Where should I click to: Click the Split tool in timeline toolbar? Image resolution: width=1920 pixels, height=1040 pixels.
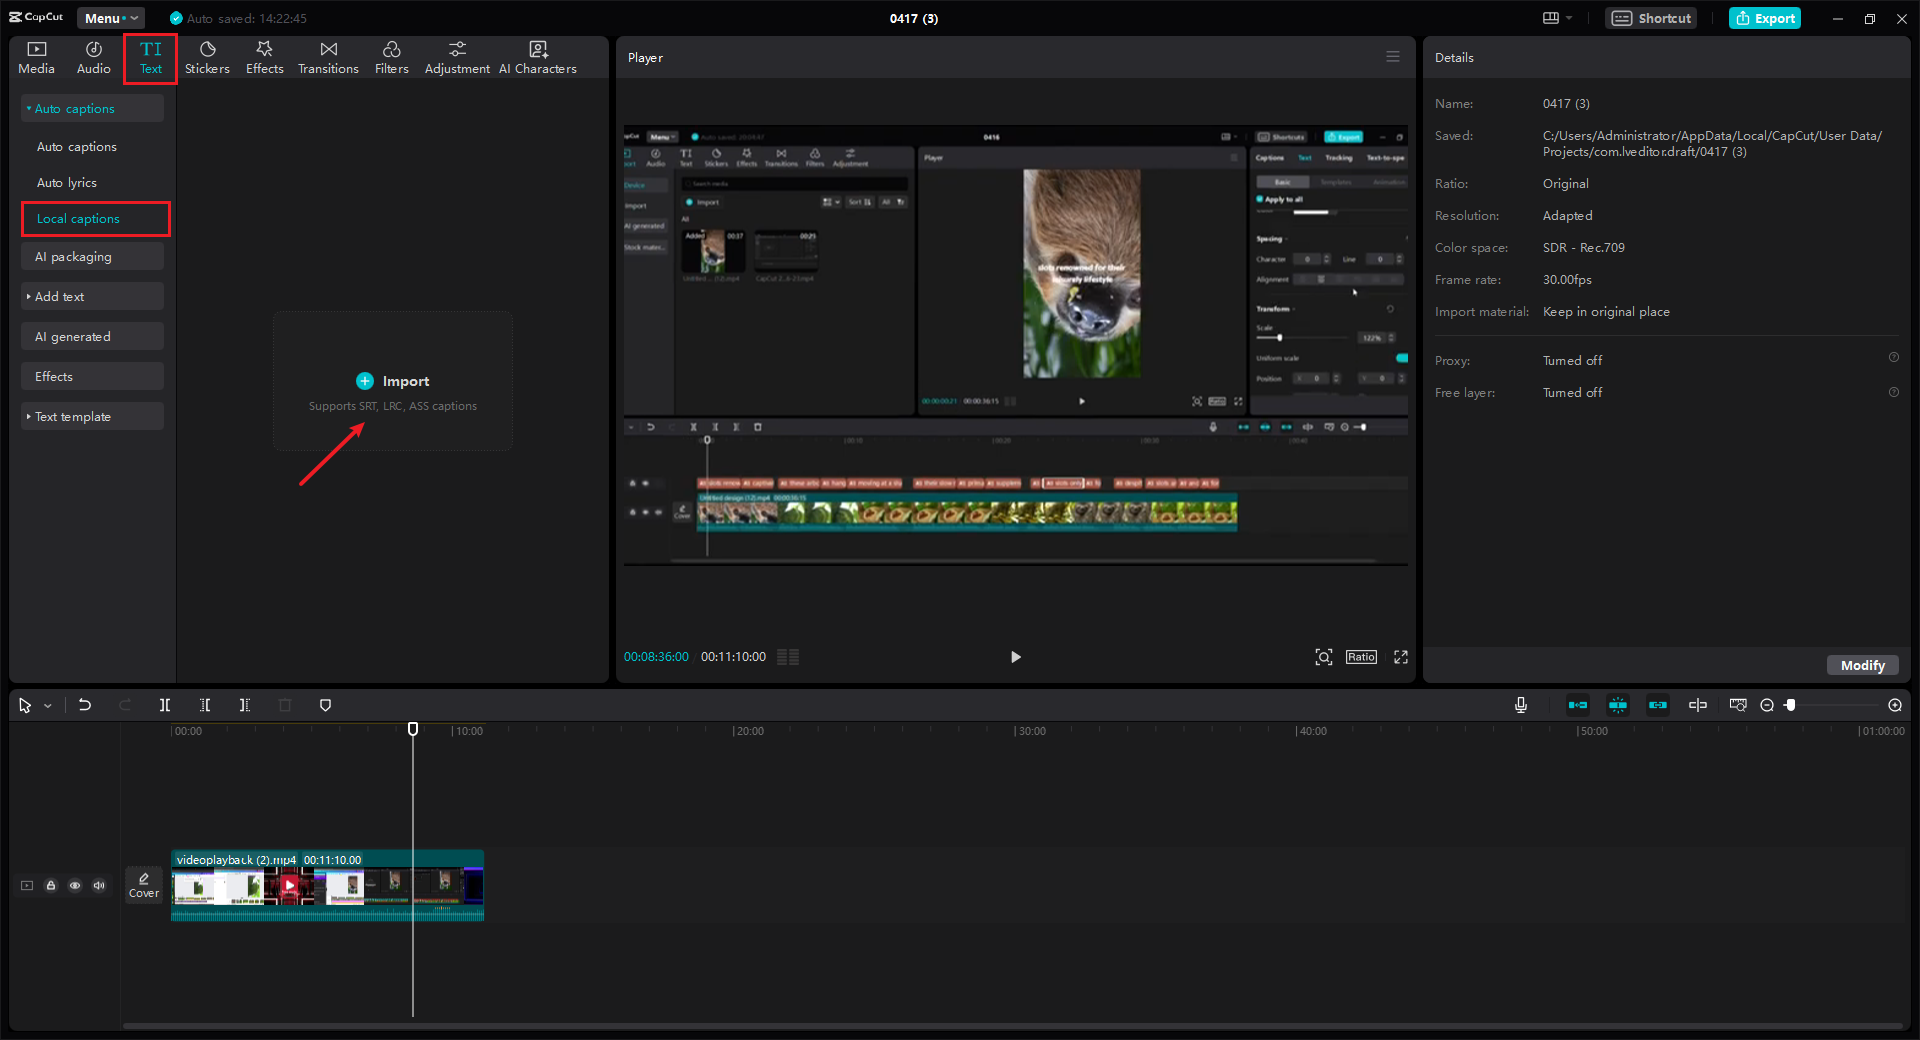coord(165,705)
